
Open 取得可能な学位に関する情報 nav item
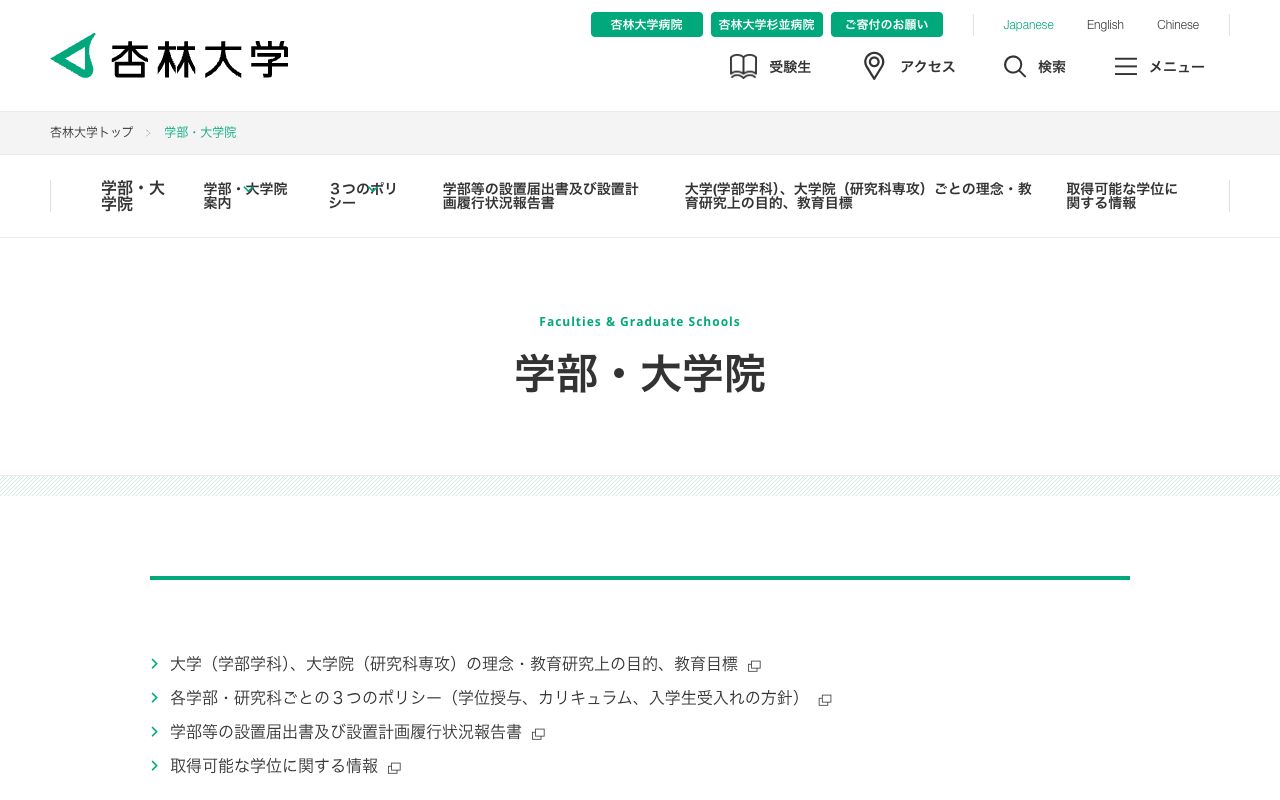tap(1122, 196)
